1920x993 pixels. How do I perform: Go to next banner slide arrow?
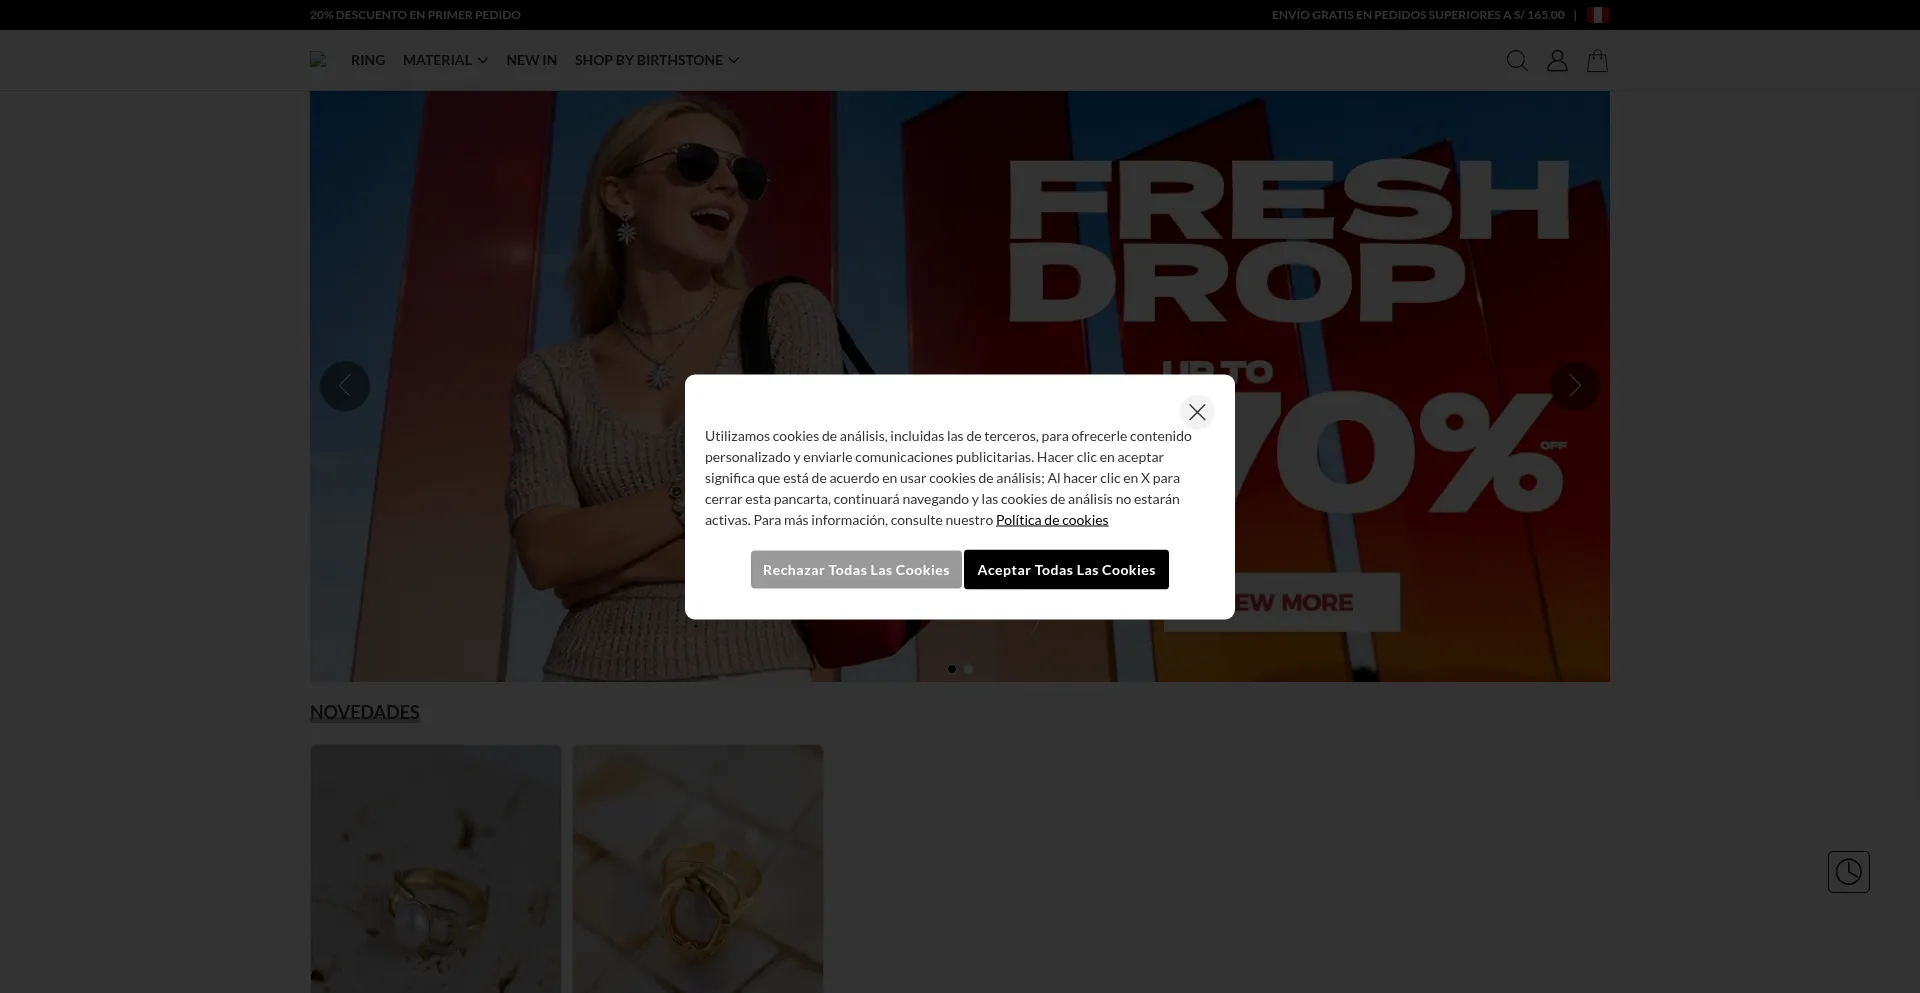[1575, 386]
